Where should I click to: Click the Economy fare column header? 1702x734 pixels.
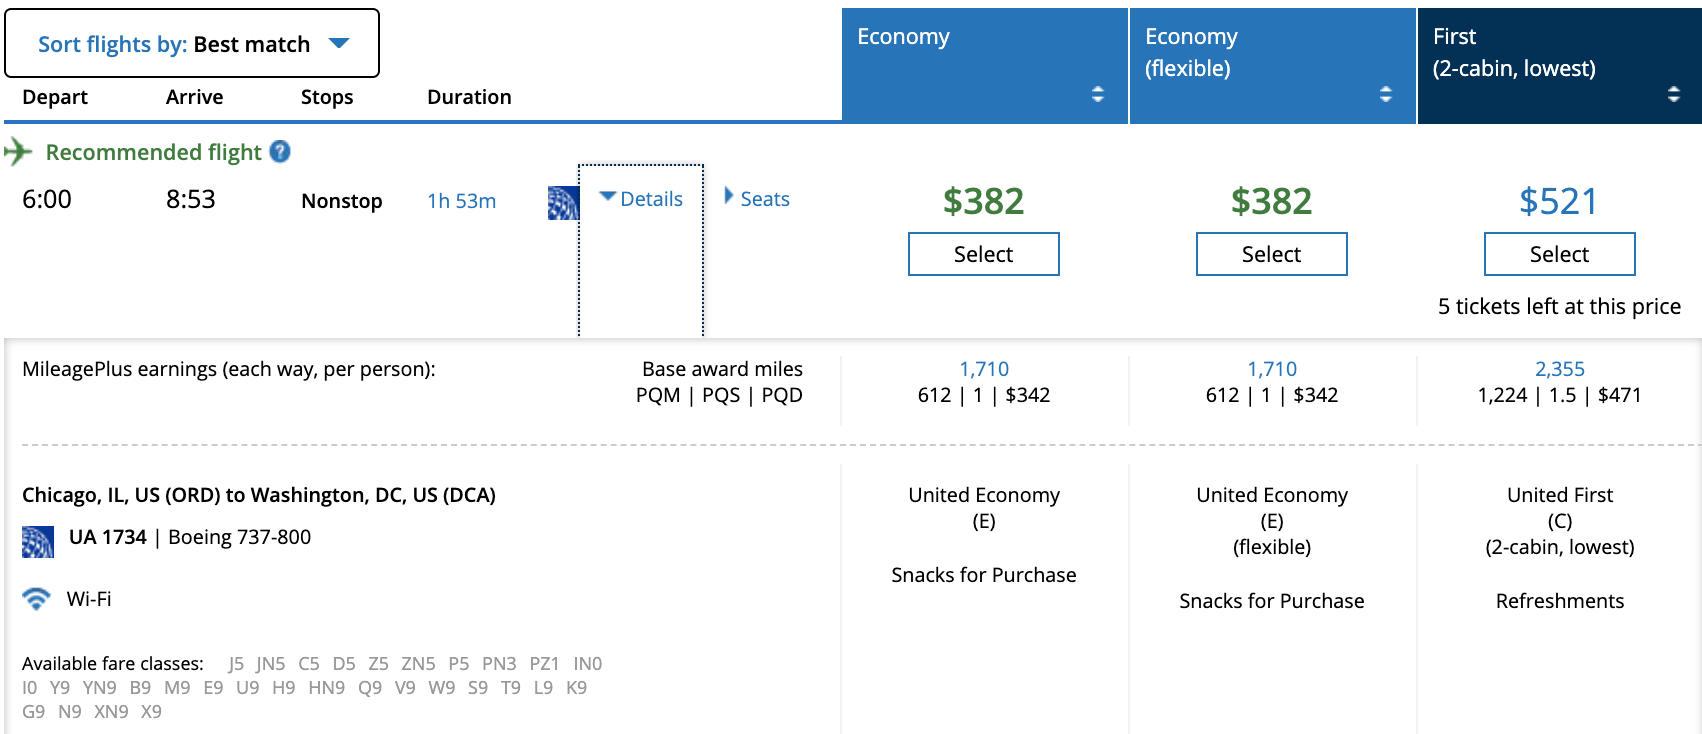pyautogui.click(x=904, y=37)
